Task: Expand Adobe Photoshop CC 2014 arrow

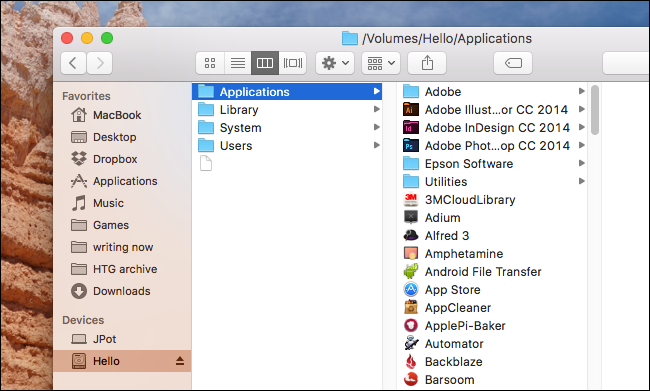Action: tap(582, 145)
